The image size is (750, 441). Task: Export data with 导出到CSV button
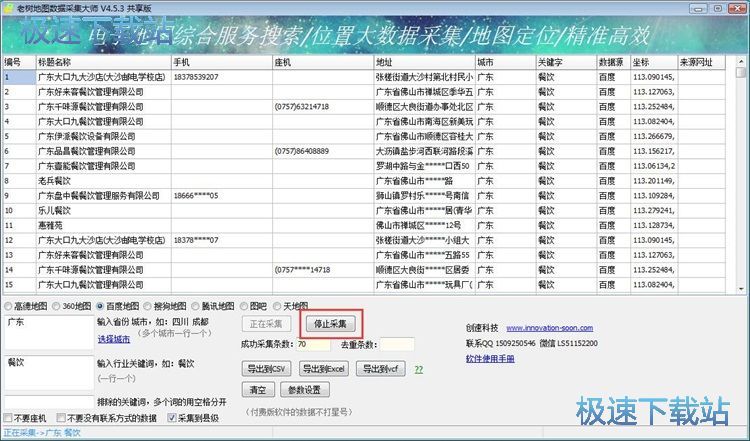pos(266,369)
